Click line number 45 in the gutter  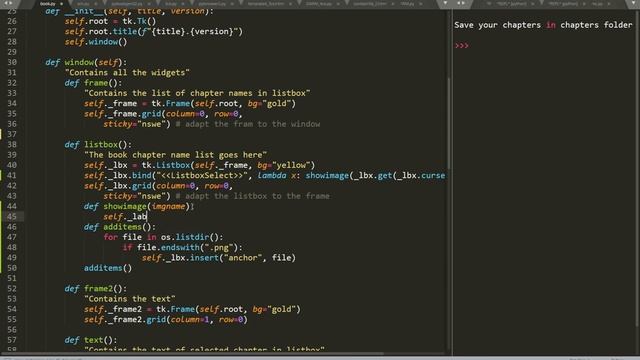coord(12,216)
